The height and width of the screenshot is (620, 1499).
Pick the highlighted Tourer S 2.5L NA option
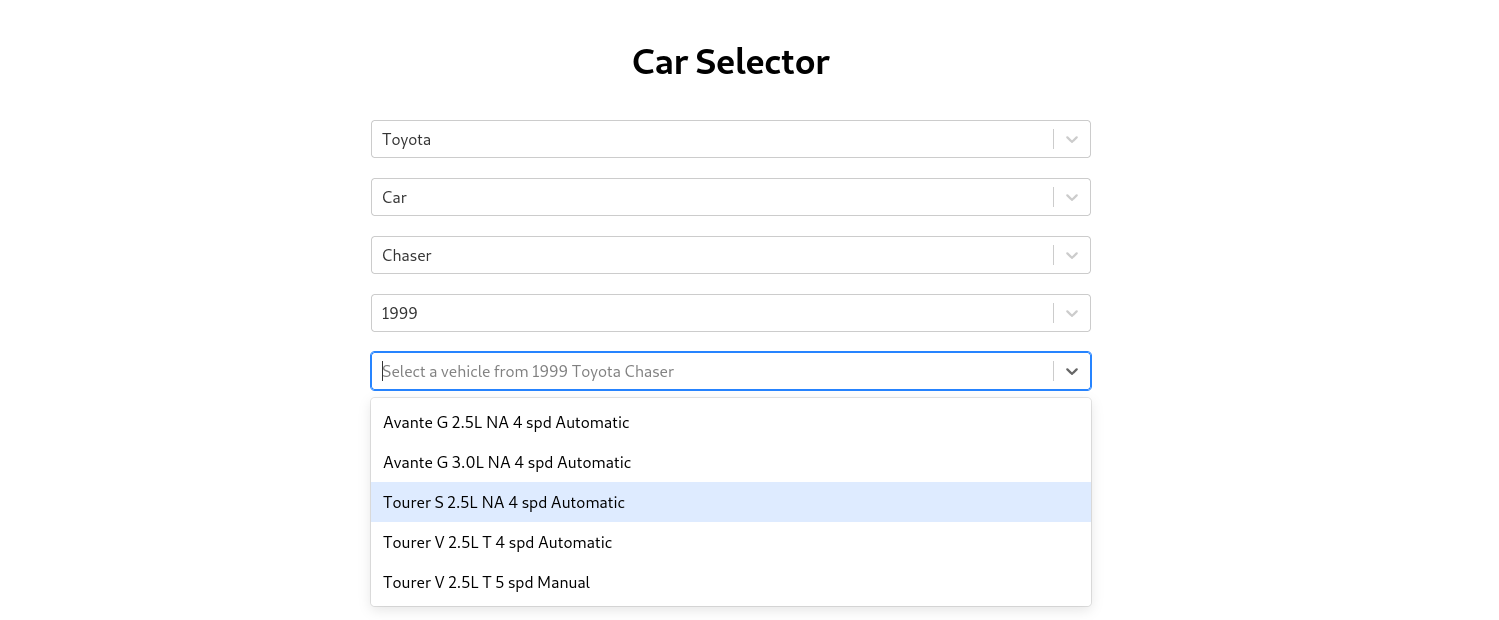[504, 502]
